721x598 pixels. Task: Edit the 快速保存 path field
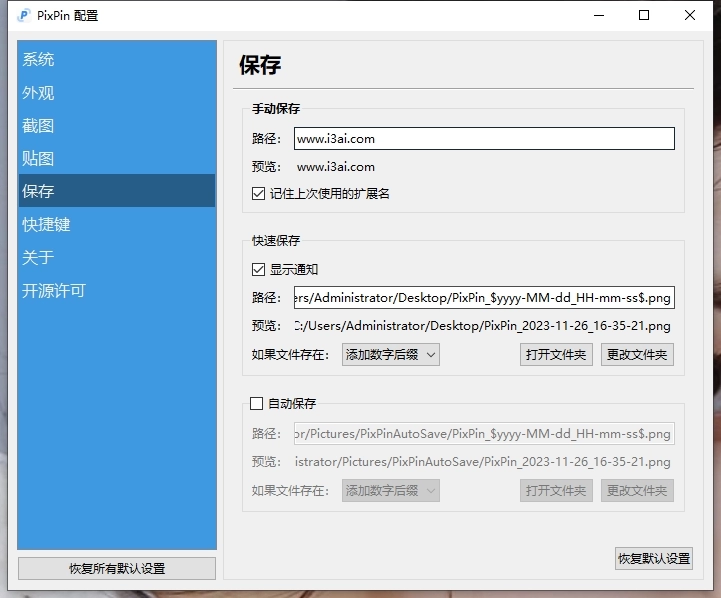point(484,297)
